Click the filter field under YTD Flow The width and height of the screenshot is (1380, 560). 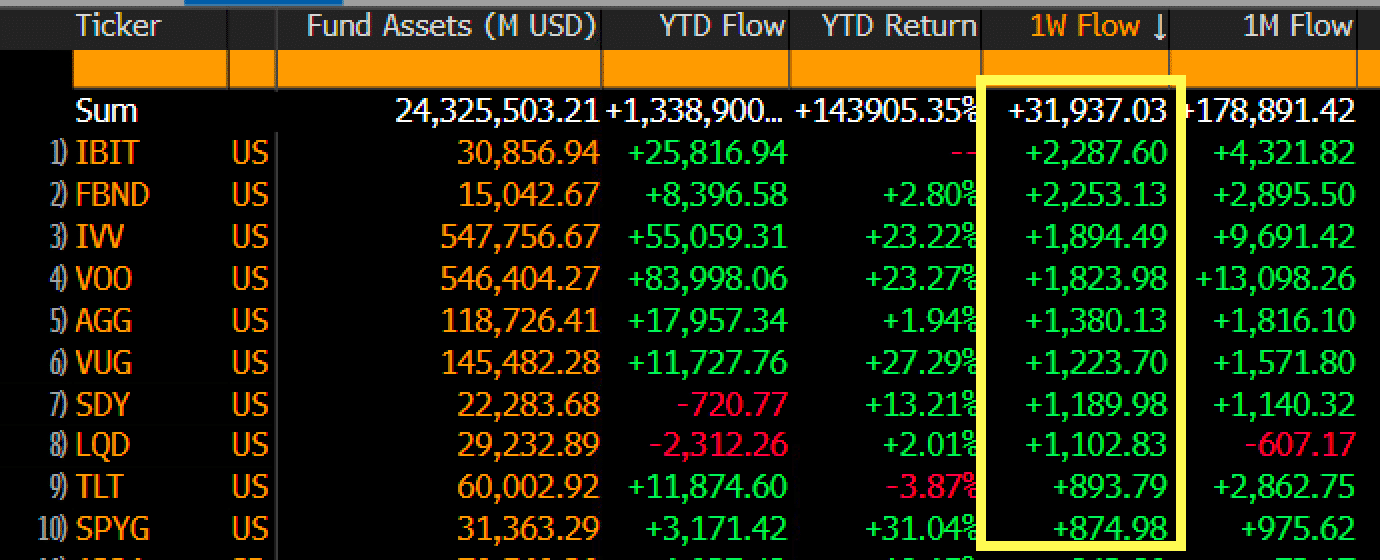[695, 69]
